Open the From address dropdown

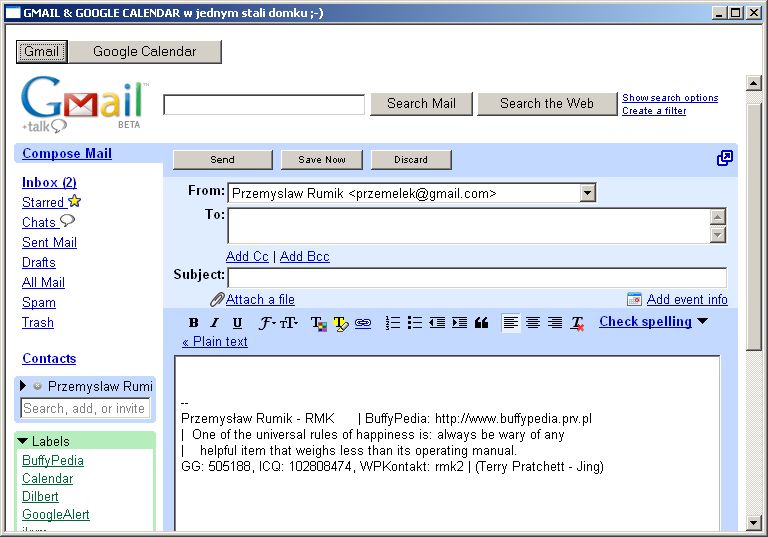coord(588,193)
